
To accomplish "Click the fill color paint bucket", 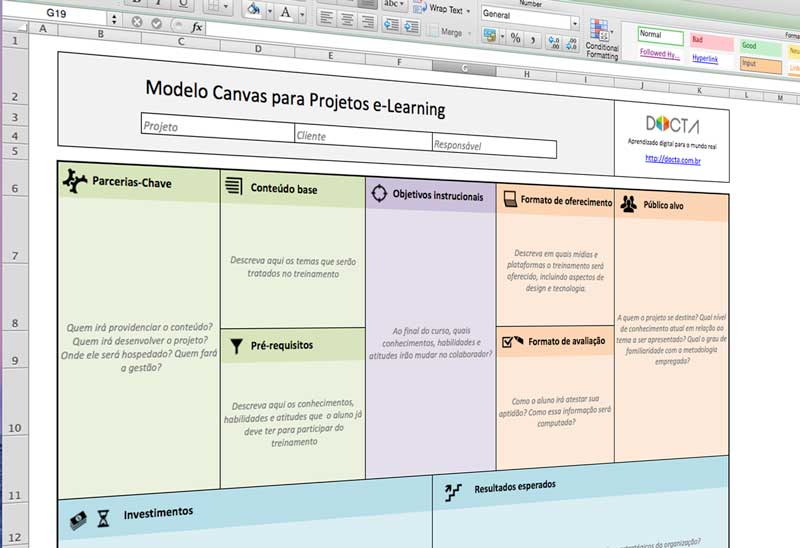I will coord(253,11).
